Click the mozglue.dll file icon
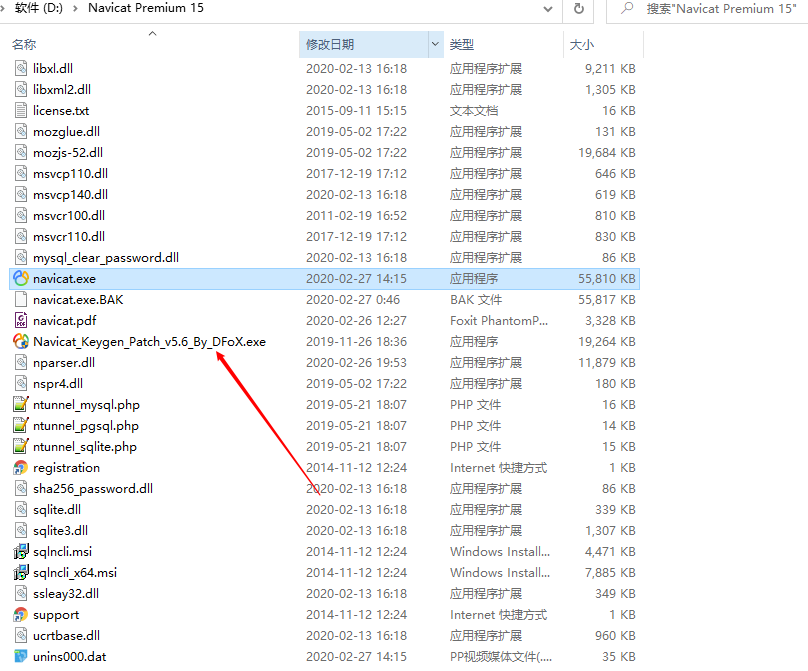 [21, 132]
